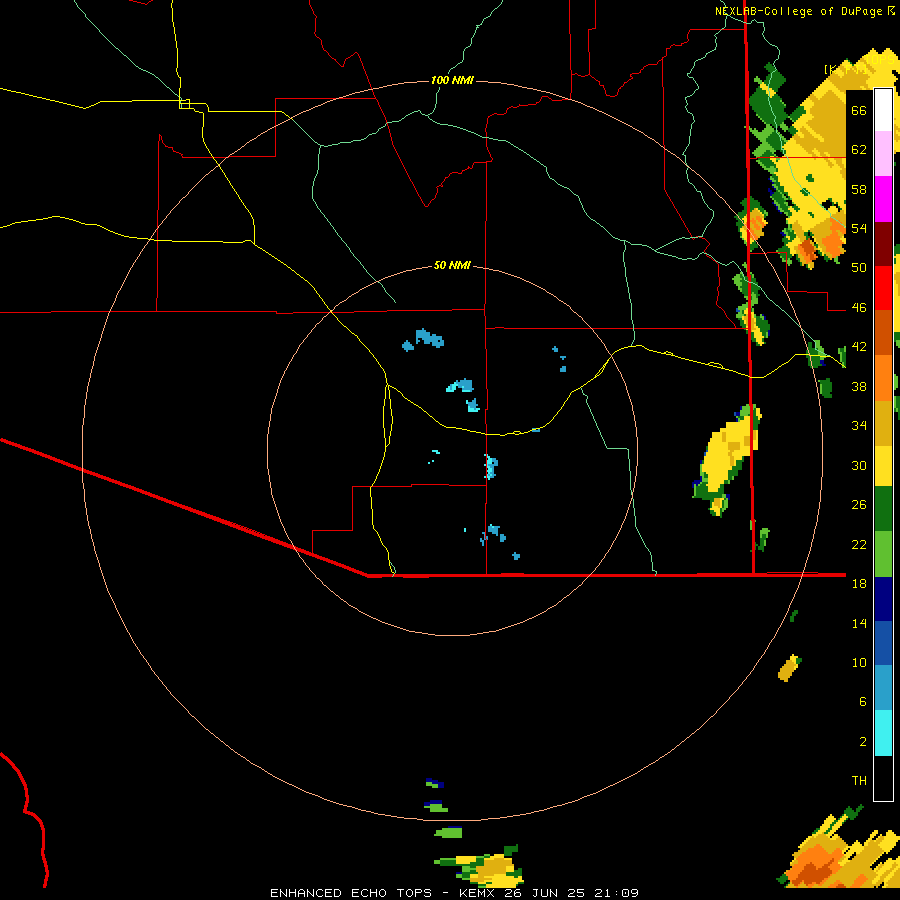Click the legend value '50'
This screenshot has height=900, width=900.
click(x=859, y=267)
